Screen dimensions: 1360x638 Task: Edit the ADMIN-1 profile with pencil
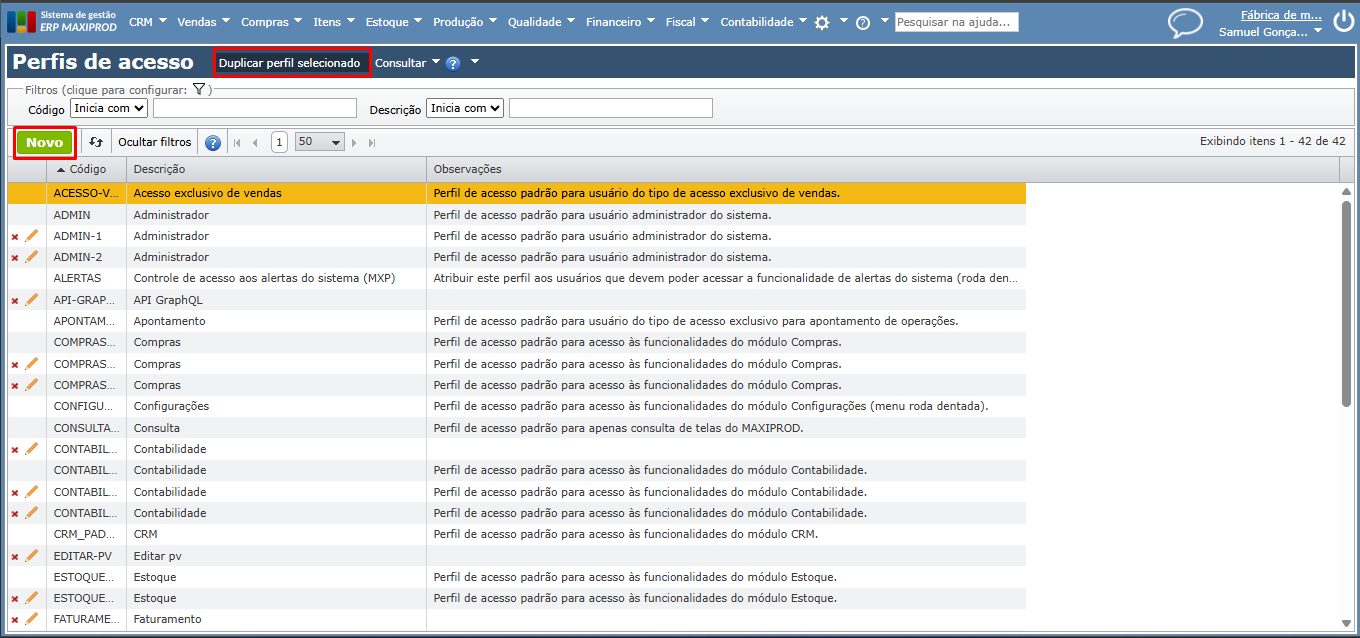(31, 236)
